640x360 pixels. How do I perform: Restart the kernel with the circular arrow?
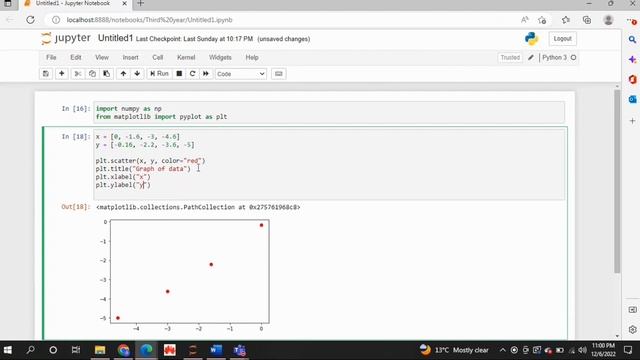[192, 74]
